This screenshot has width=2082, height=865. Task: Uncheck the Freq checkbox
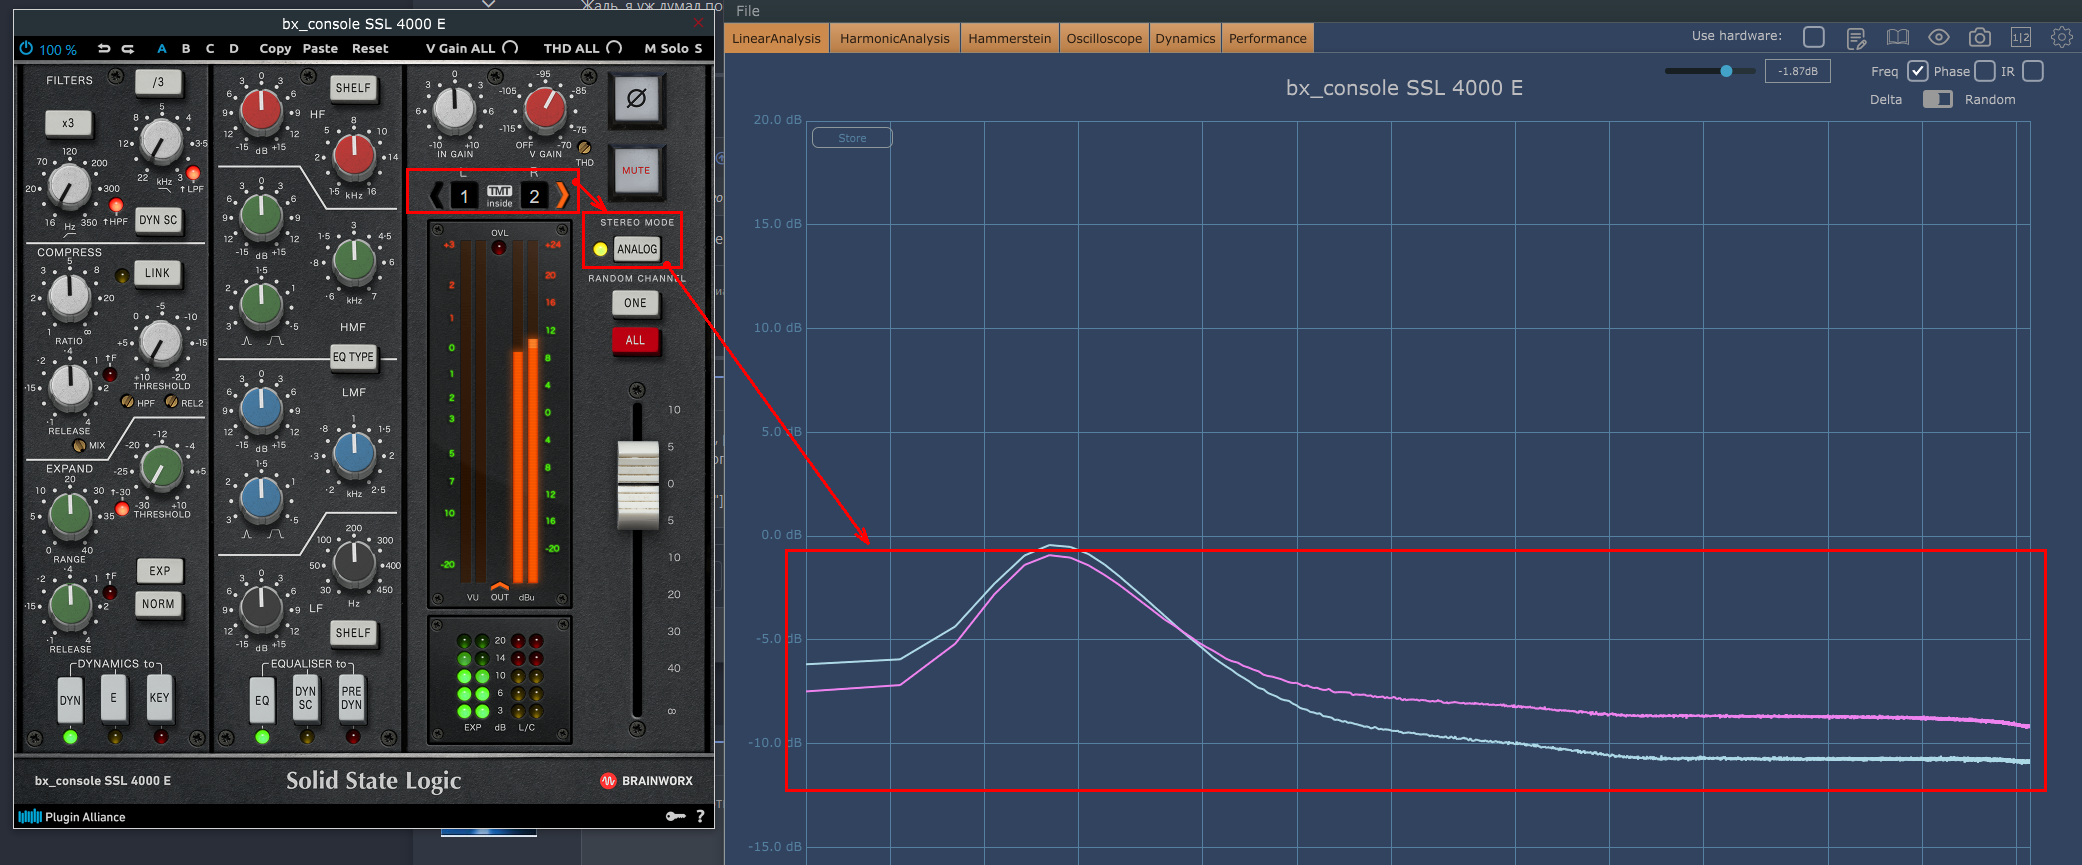pos(1917,71)
